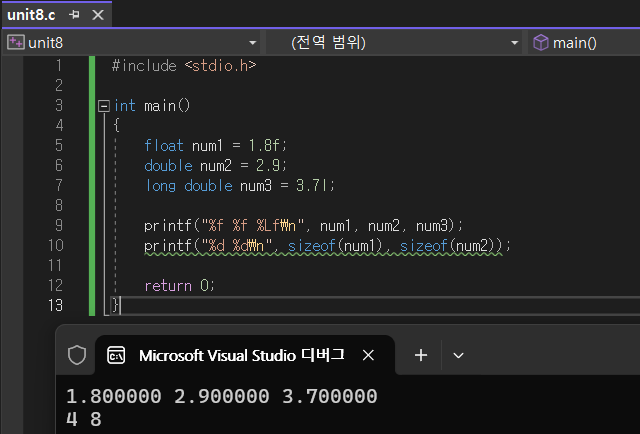Click the value 2.9 on line 6

tap(268, 166)
